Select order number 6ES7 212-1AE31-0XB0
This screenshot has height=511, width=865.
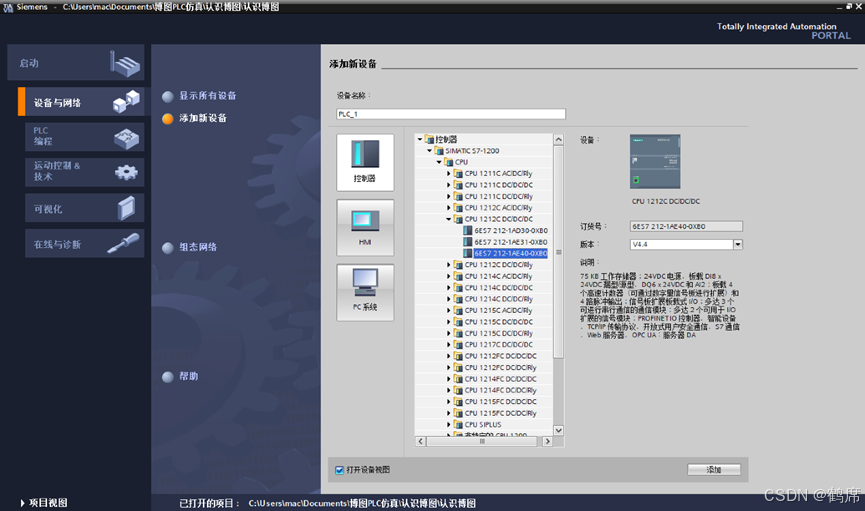pyautogui.click(x=511, y=242)
